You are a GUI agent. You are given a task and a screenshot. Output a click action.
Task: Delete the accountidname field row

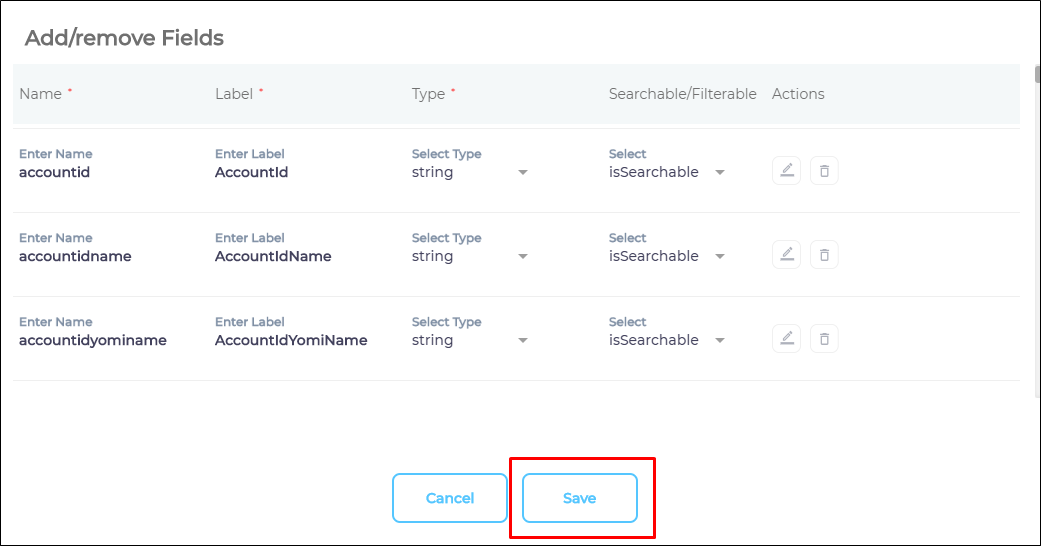[x=824, y=255]
